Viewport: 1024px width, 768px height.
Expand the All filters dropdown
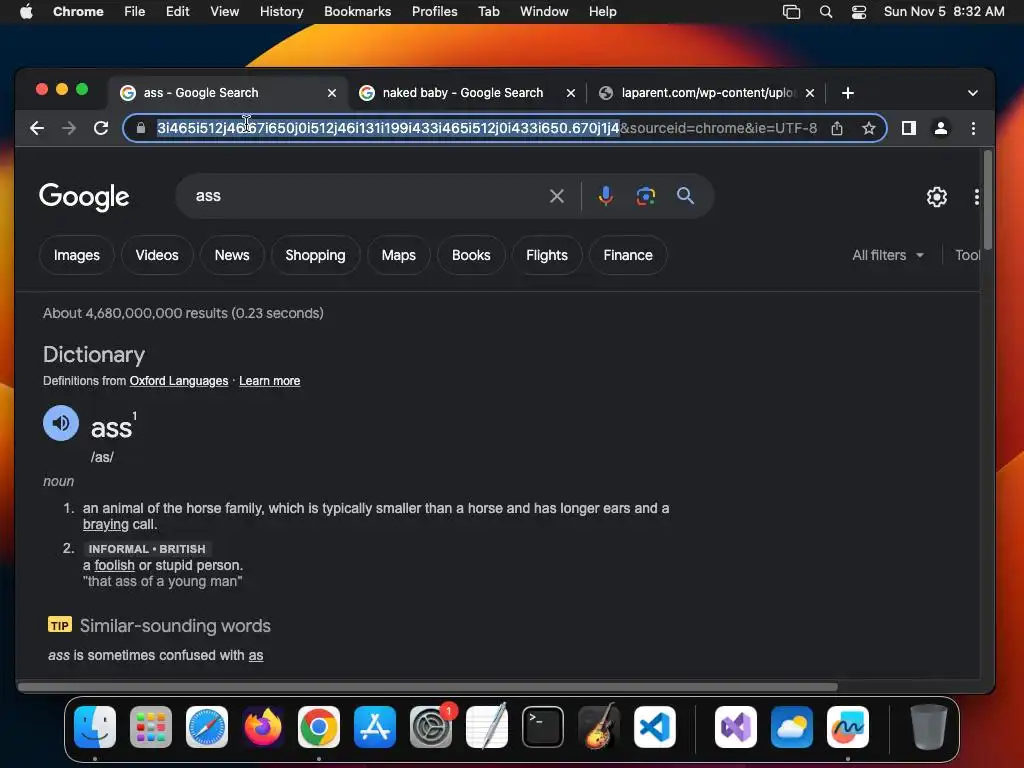click(x=888, y=255)
